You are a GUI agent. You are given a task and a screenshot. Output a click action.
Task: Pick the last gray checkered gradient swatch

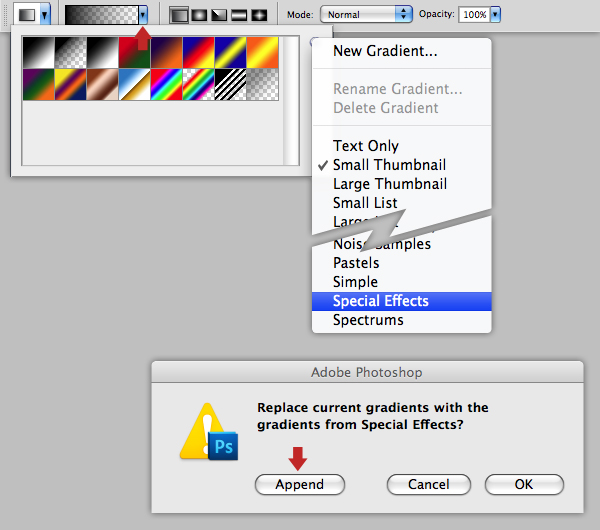click(262, 85)
